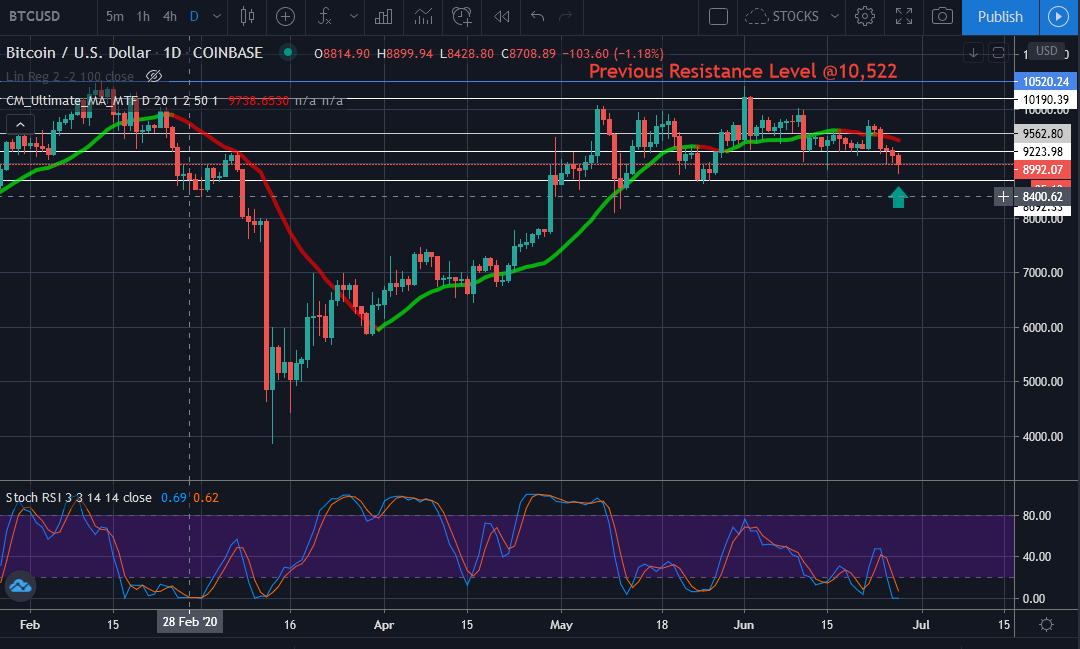Show the hidden Lin Reg indicator
1080x649 pixels.
154,76
